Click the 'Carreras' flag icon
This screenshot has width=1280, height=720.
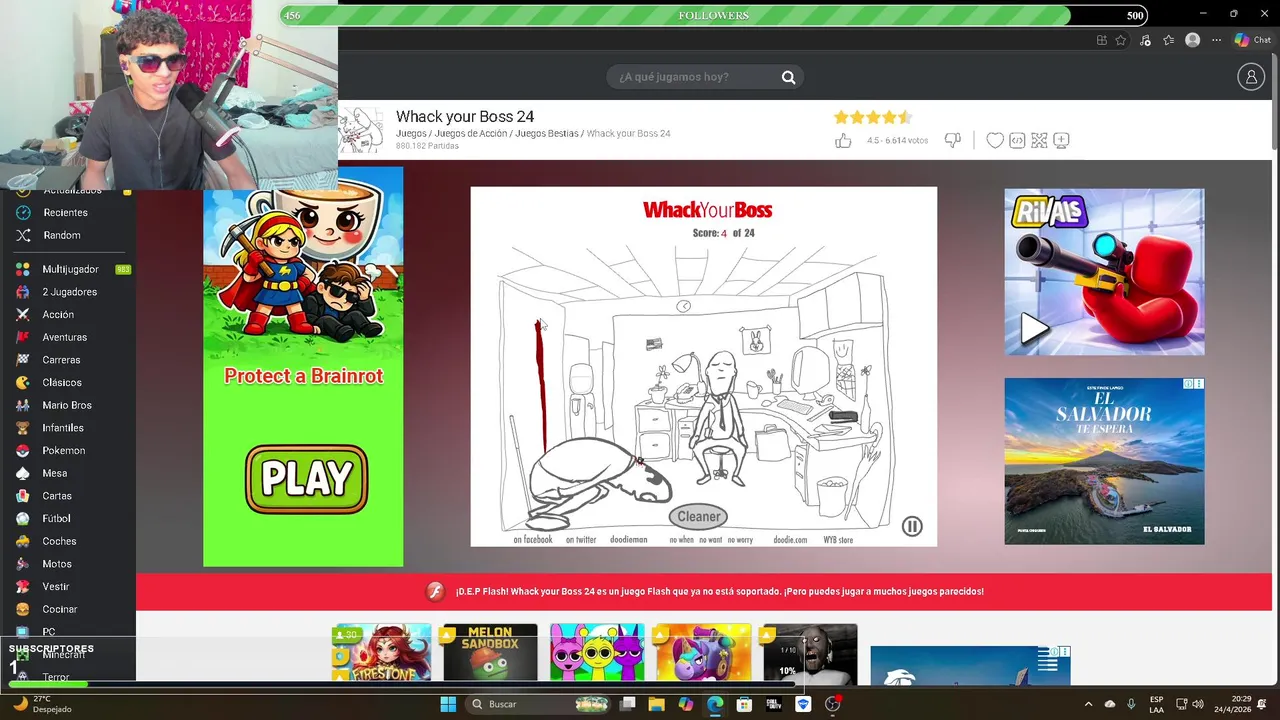23,360
